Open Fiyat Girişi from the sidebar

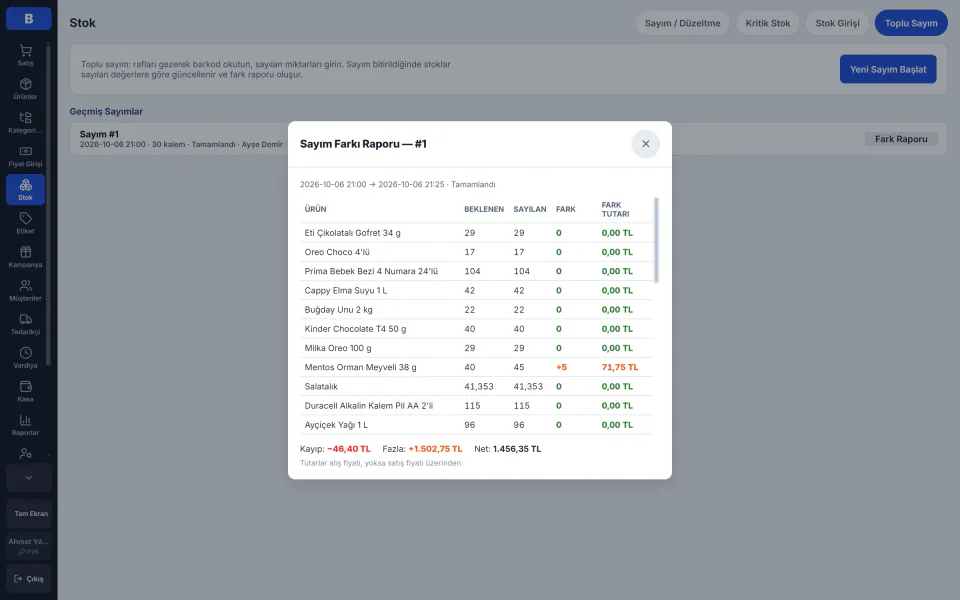pyautogui.click(x=25, y=156)
